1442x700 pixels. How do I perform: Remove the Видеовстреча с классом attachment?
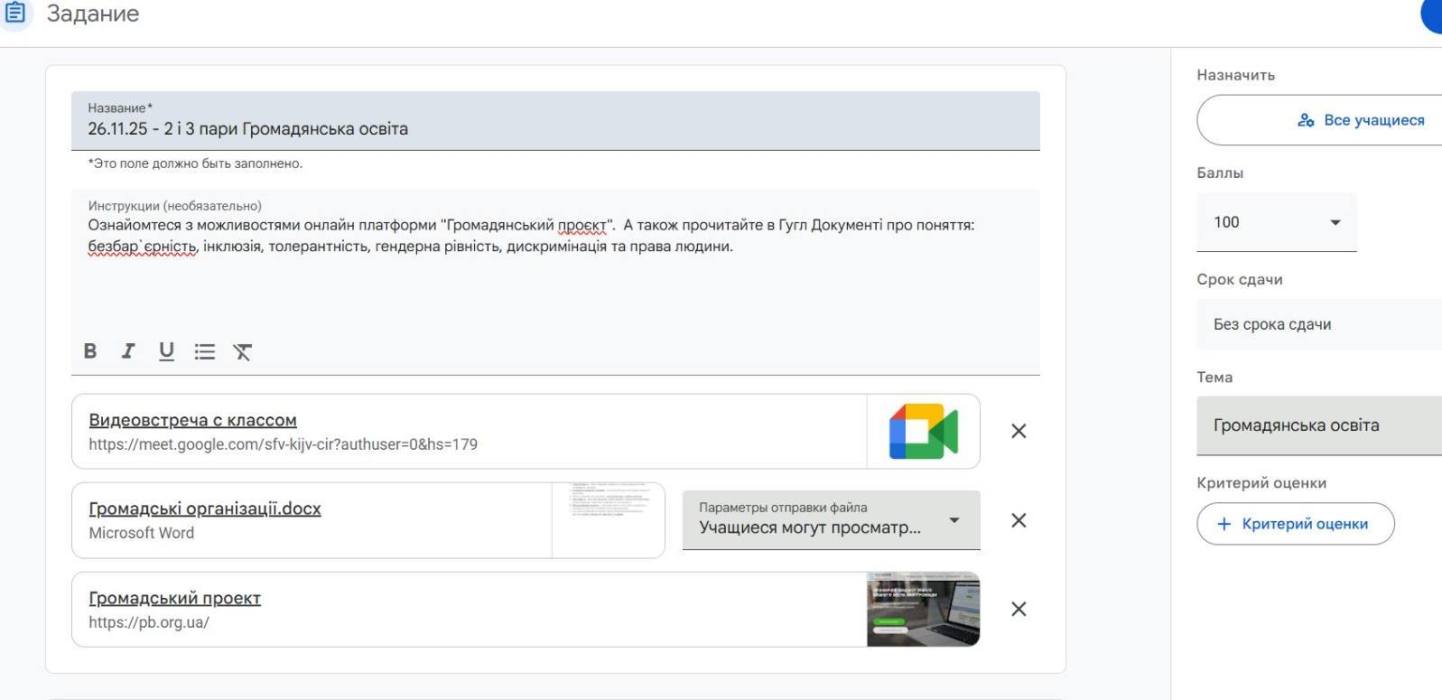click(1018, 431)
